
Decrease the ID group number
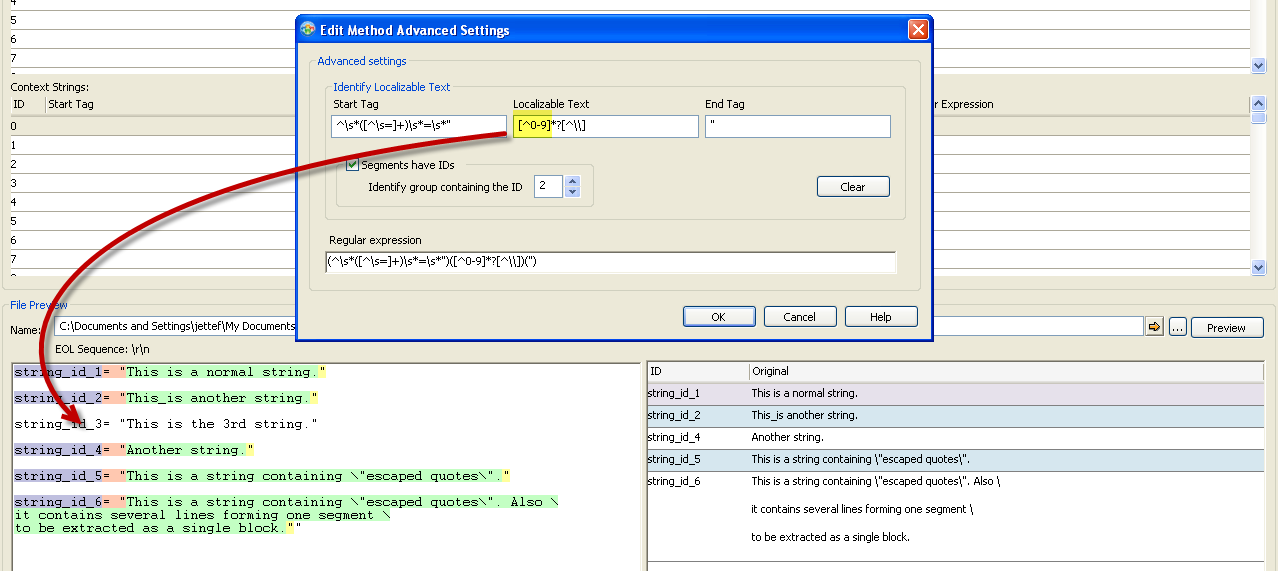click(572, 192)
